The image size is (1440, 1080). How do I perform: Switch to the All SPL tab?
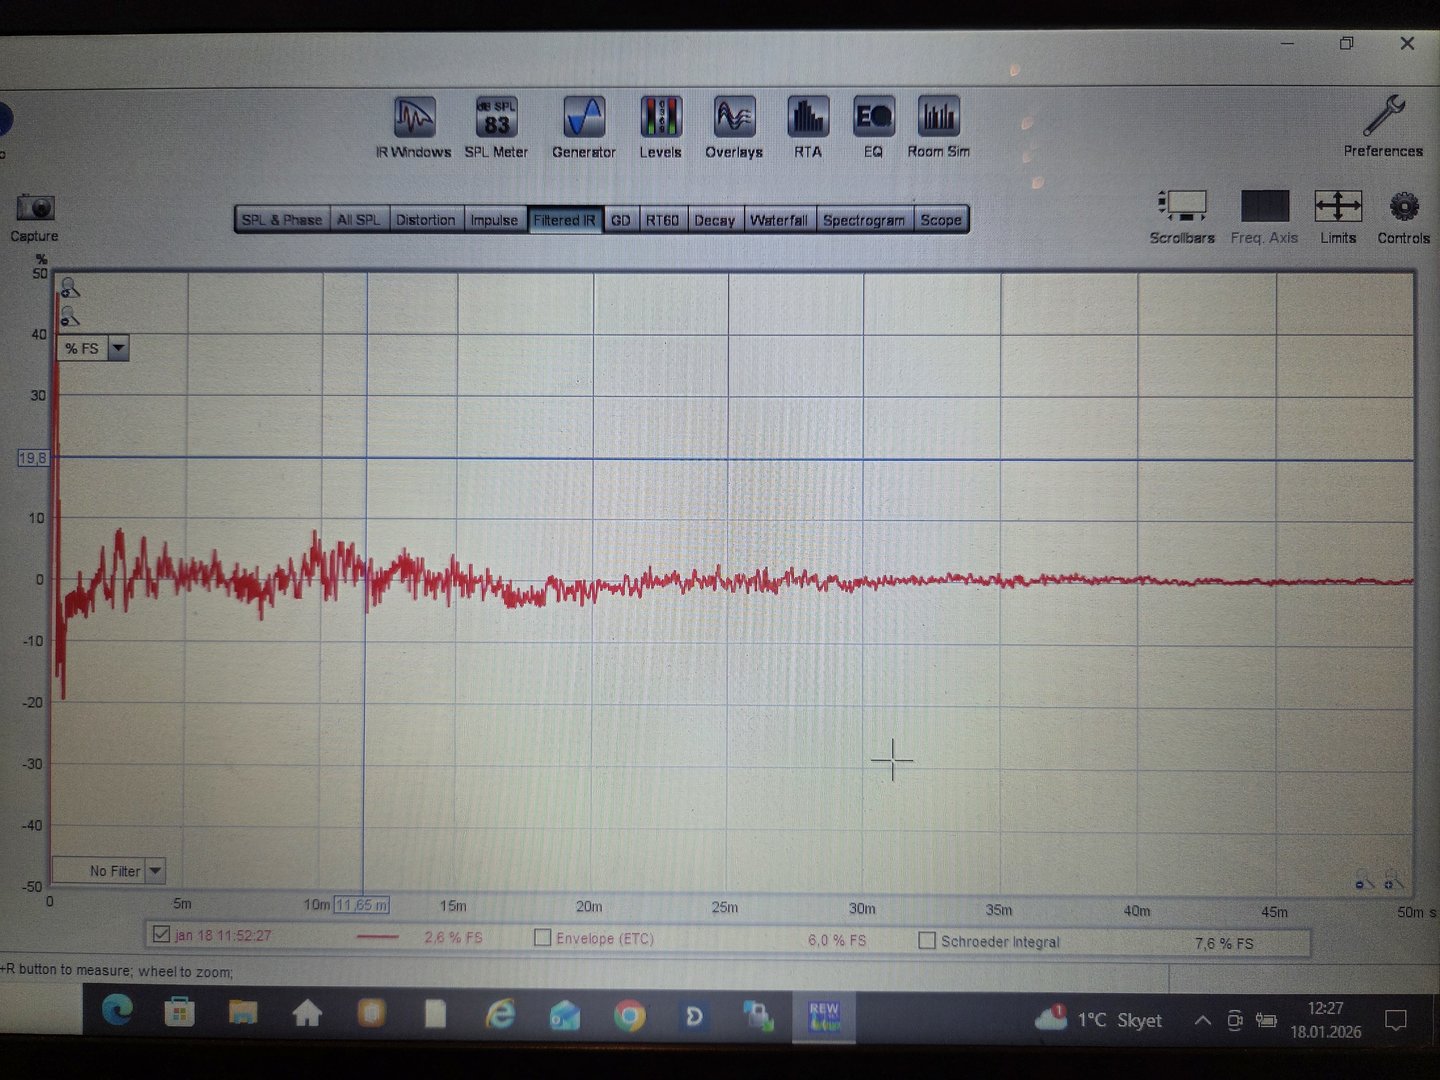359,220
